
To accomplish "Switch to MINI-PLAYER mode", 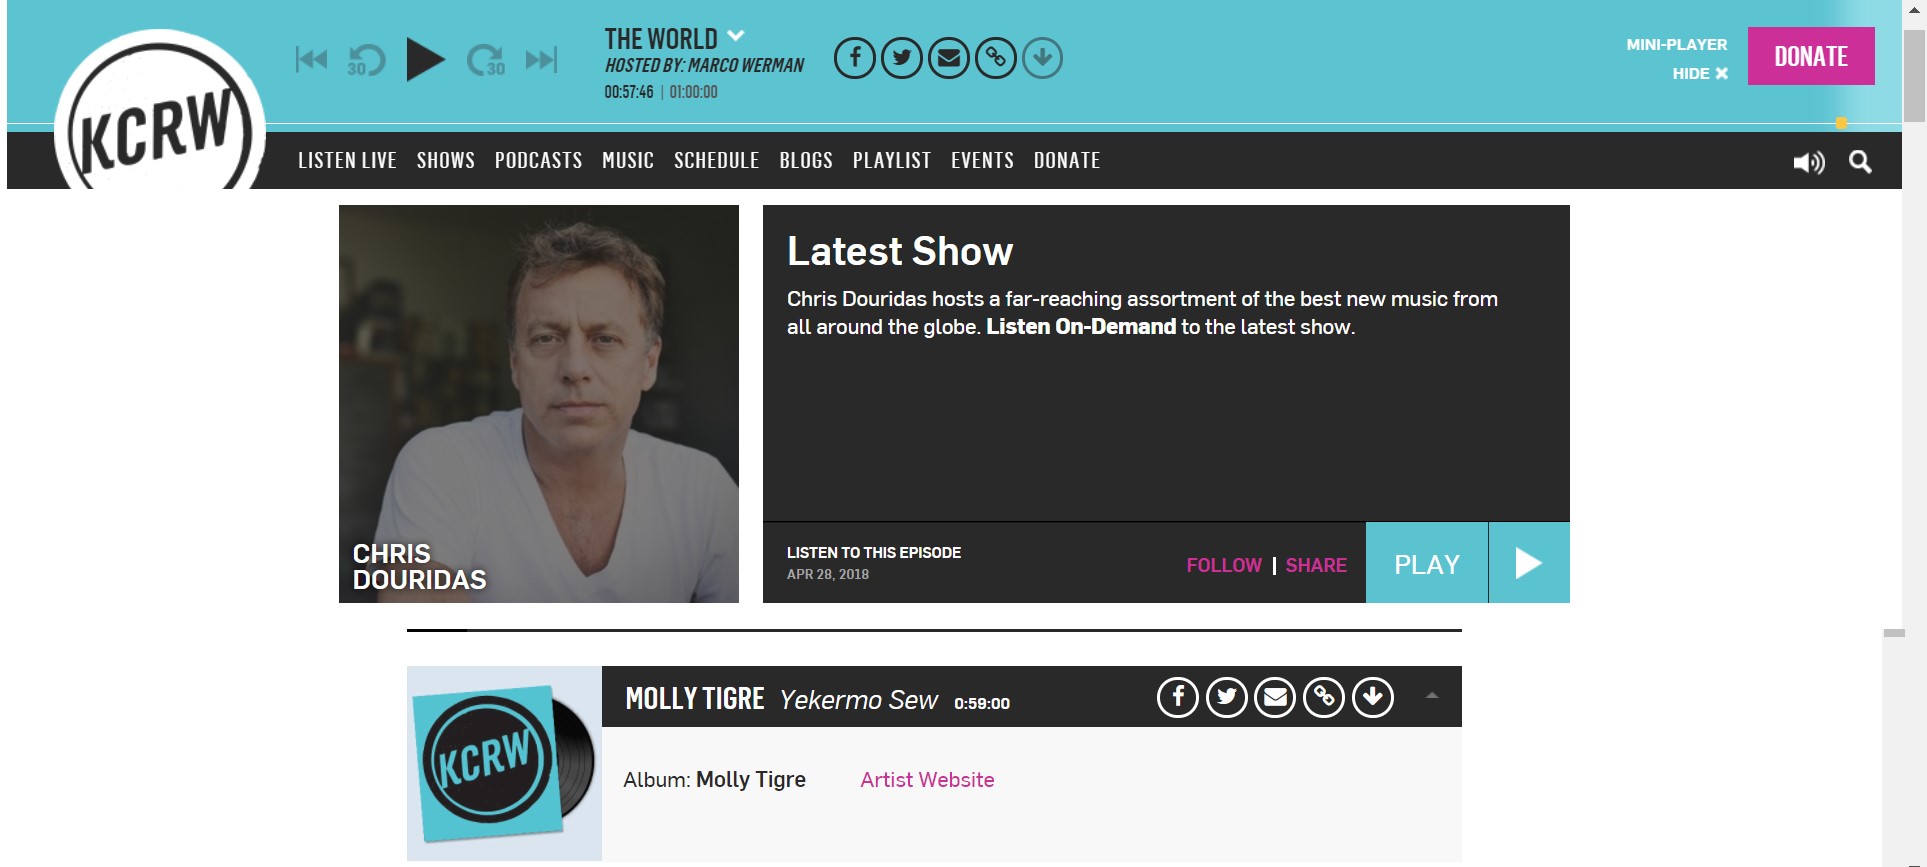I will (1677, 45).
